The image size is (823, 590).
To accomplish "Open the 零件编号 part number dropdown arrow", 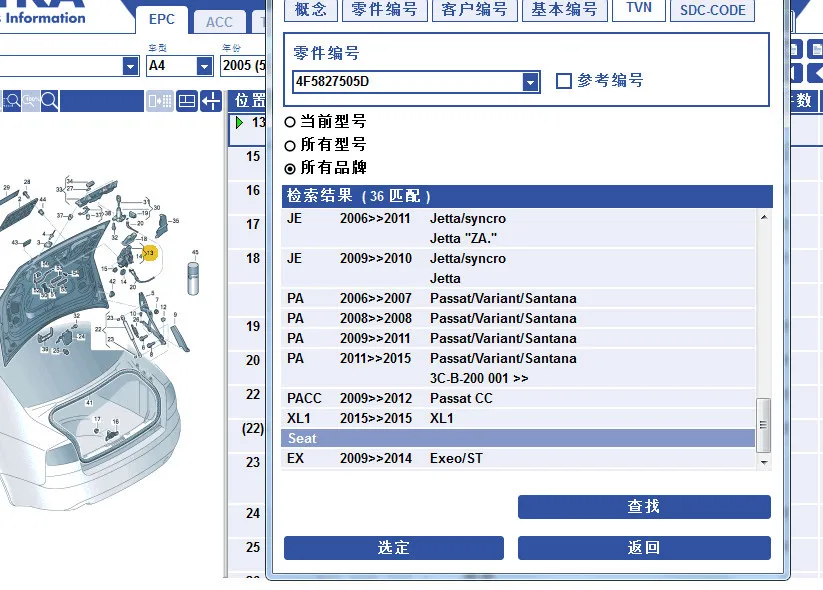I will pyautogui.click(x=531, y=82).
